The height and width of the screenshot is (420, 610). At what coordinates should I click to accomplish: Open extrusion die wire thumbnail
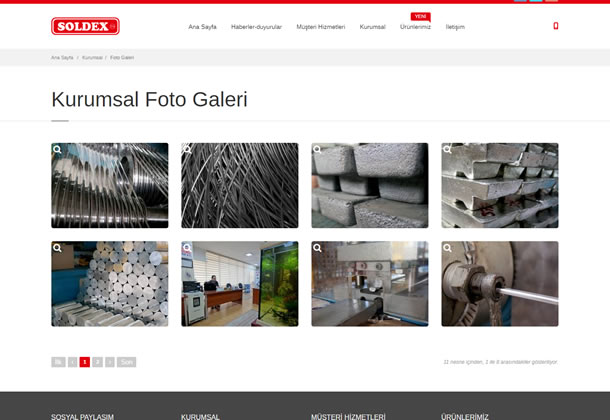[x=500, y=284]
